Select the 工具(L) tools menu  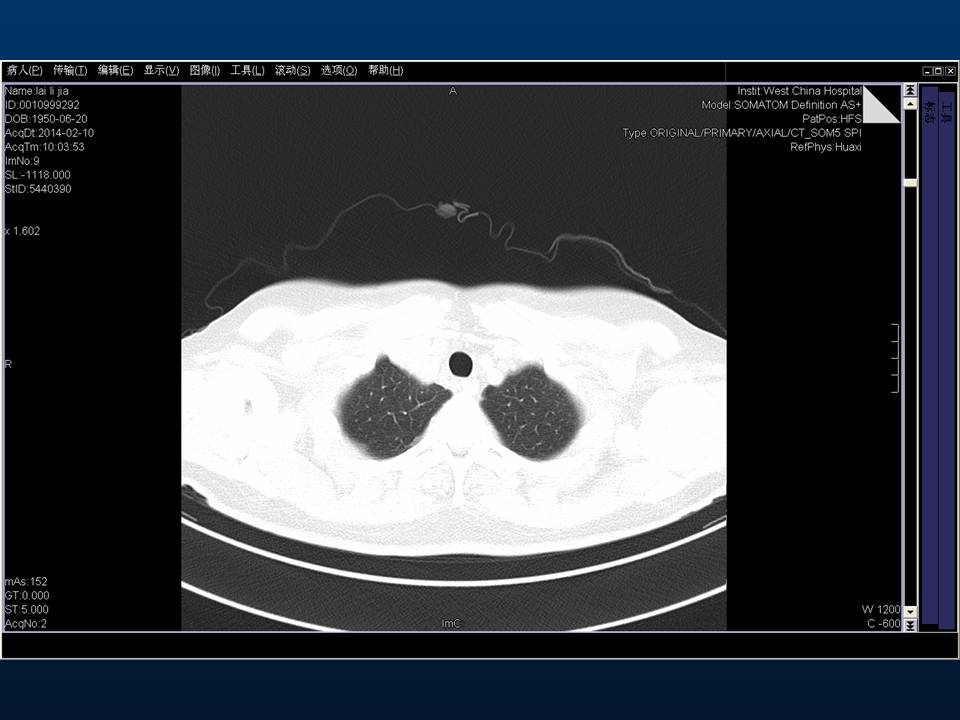(247, 70)
